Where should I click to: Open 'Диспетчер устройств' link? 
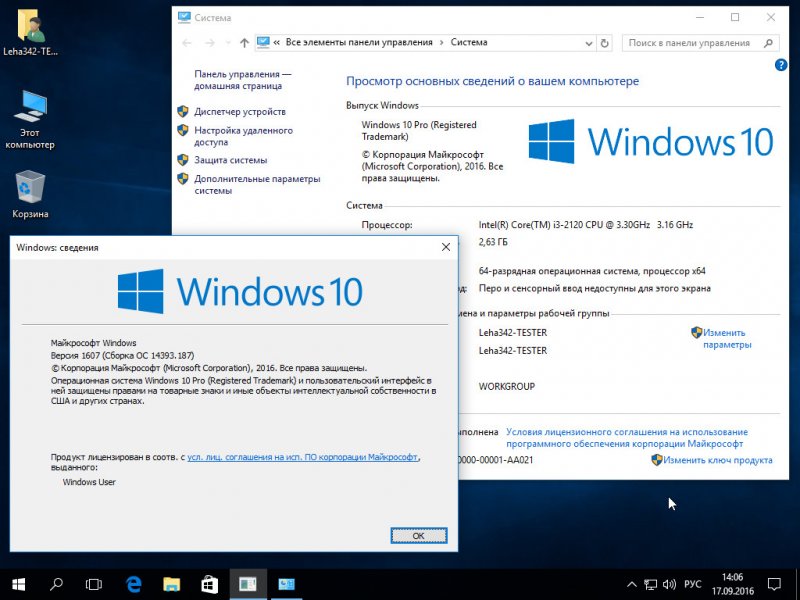tap(240, 112)
